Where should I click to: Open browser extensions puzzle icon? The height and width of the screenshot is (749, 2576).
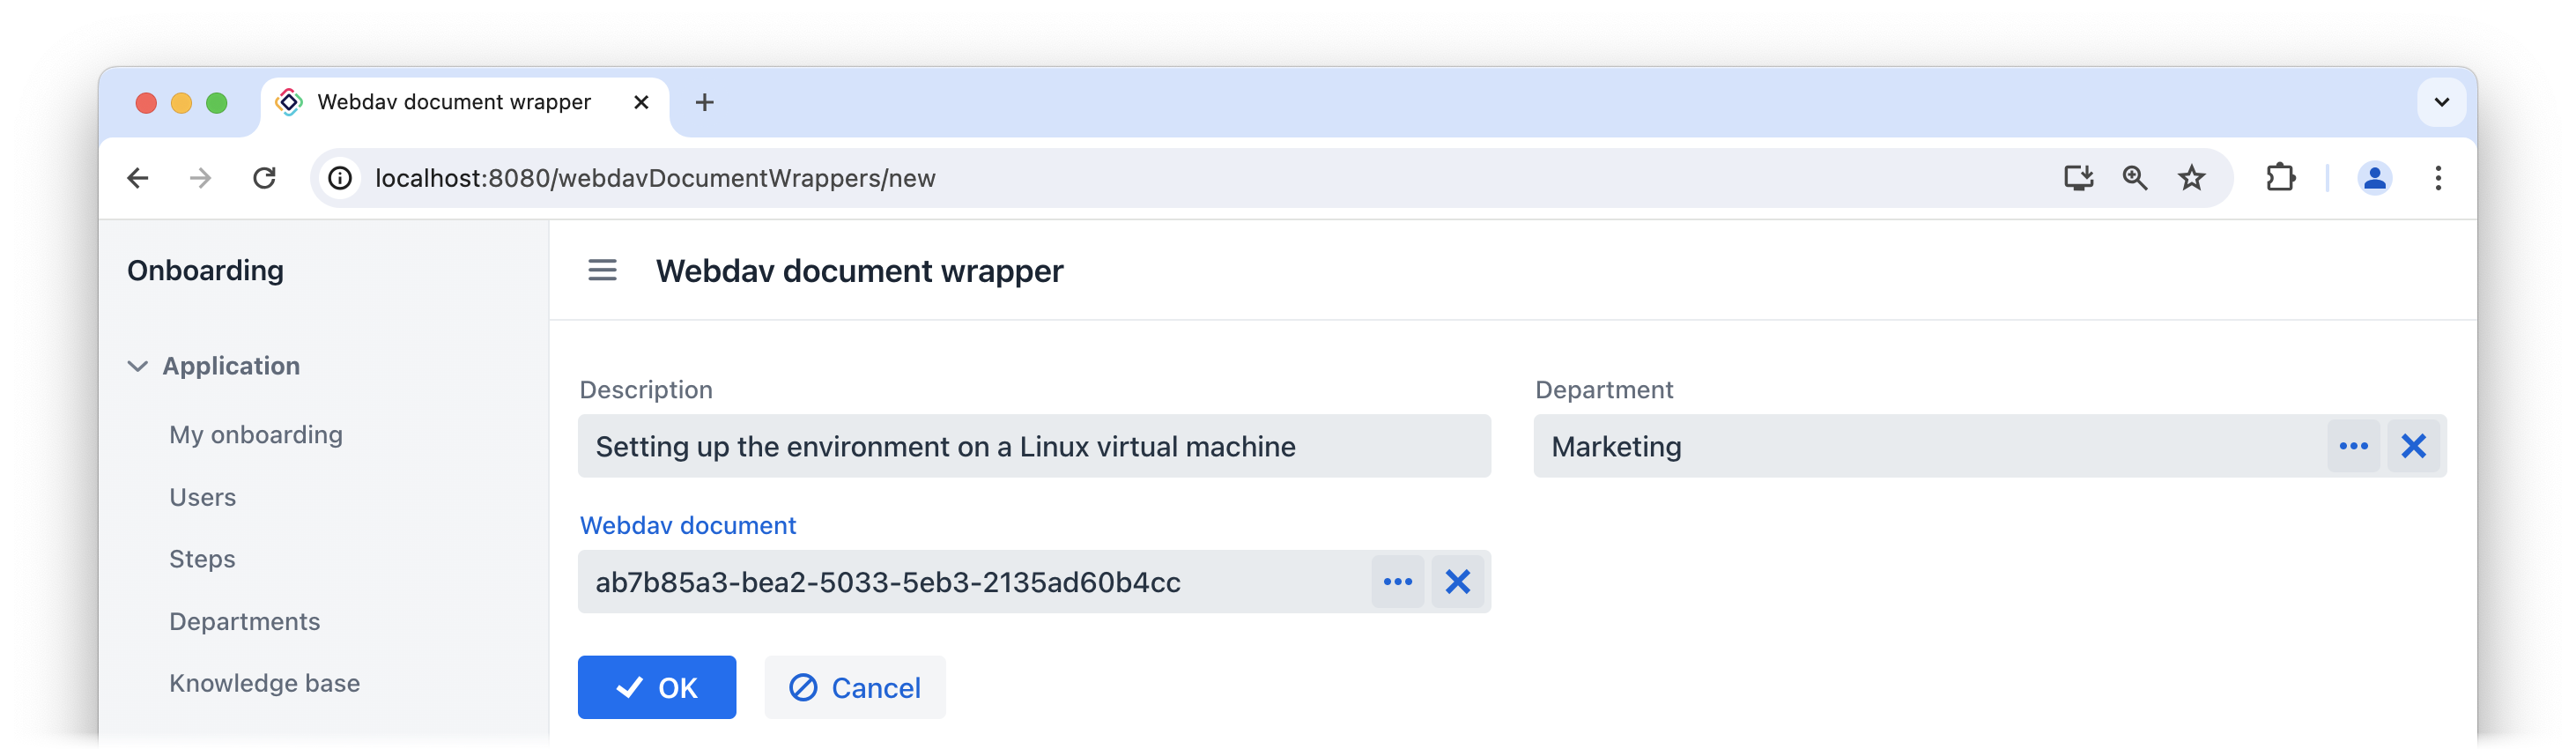2280,178
